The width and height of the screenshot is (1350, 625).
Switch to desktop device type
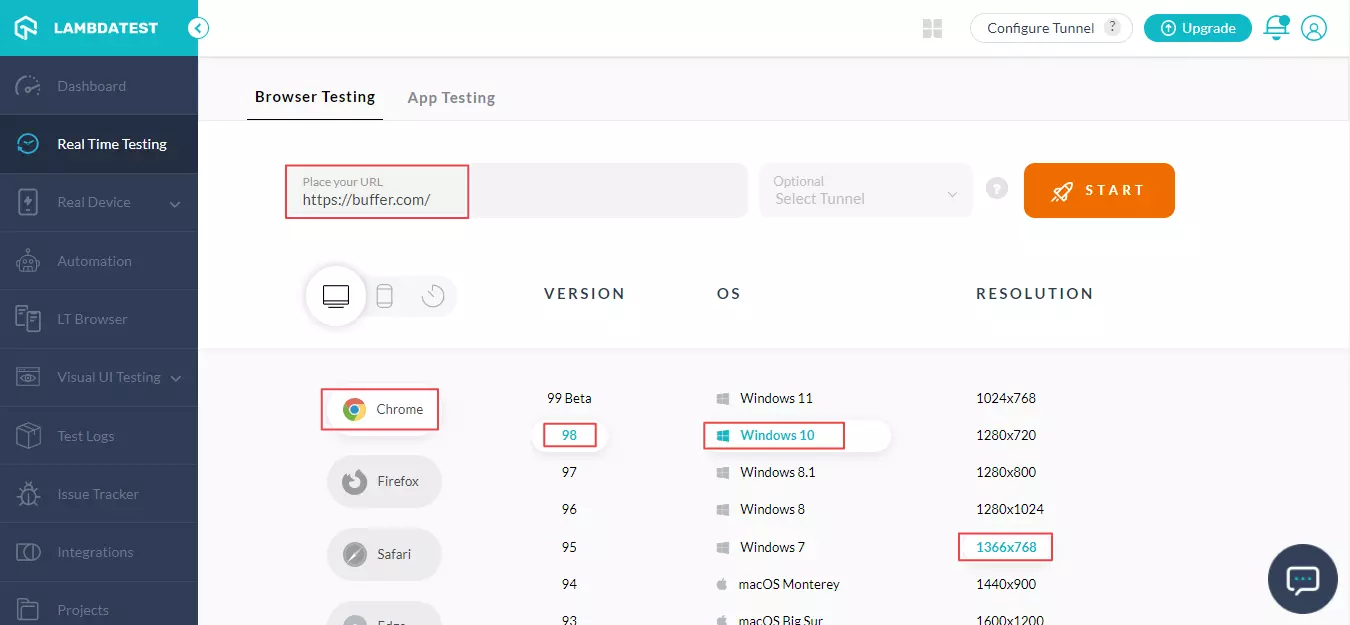pyautogui.click(x=336, y=296)
